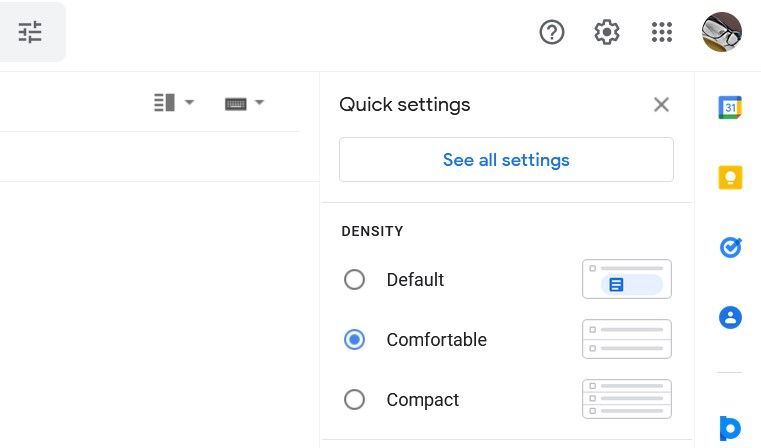Close the Quick settings panel
Image resolution: width=761 pixels, height=448 pixels.
coord(661,104)
